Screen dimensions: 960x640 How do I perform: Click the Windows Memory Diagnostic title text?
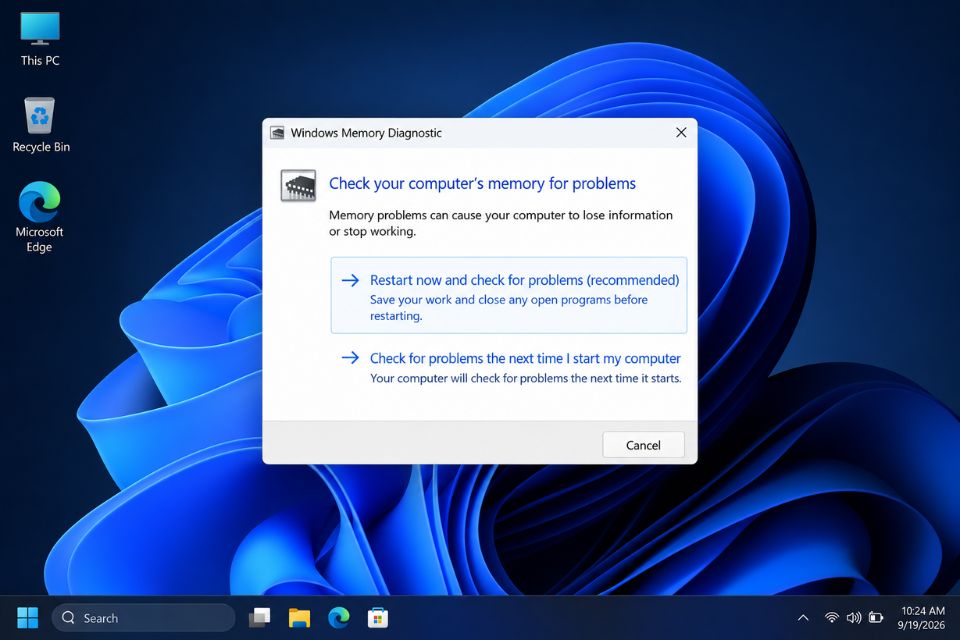(x=366, y=133)
